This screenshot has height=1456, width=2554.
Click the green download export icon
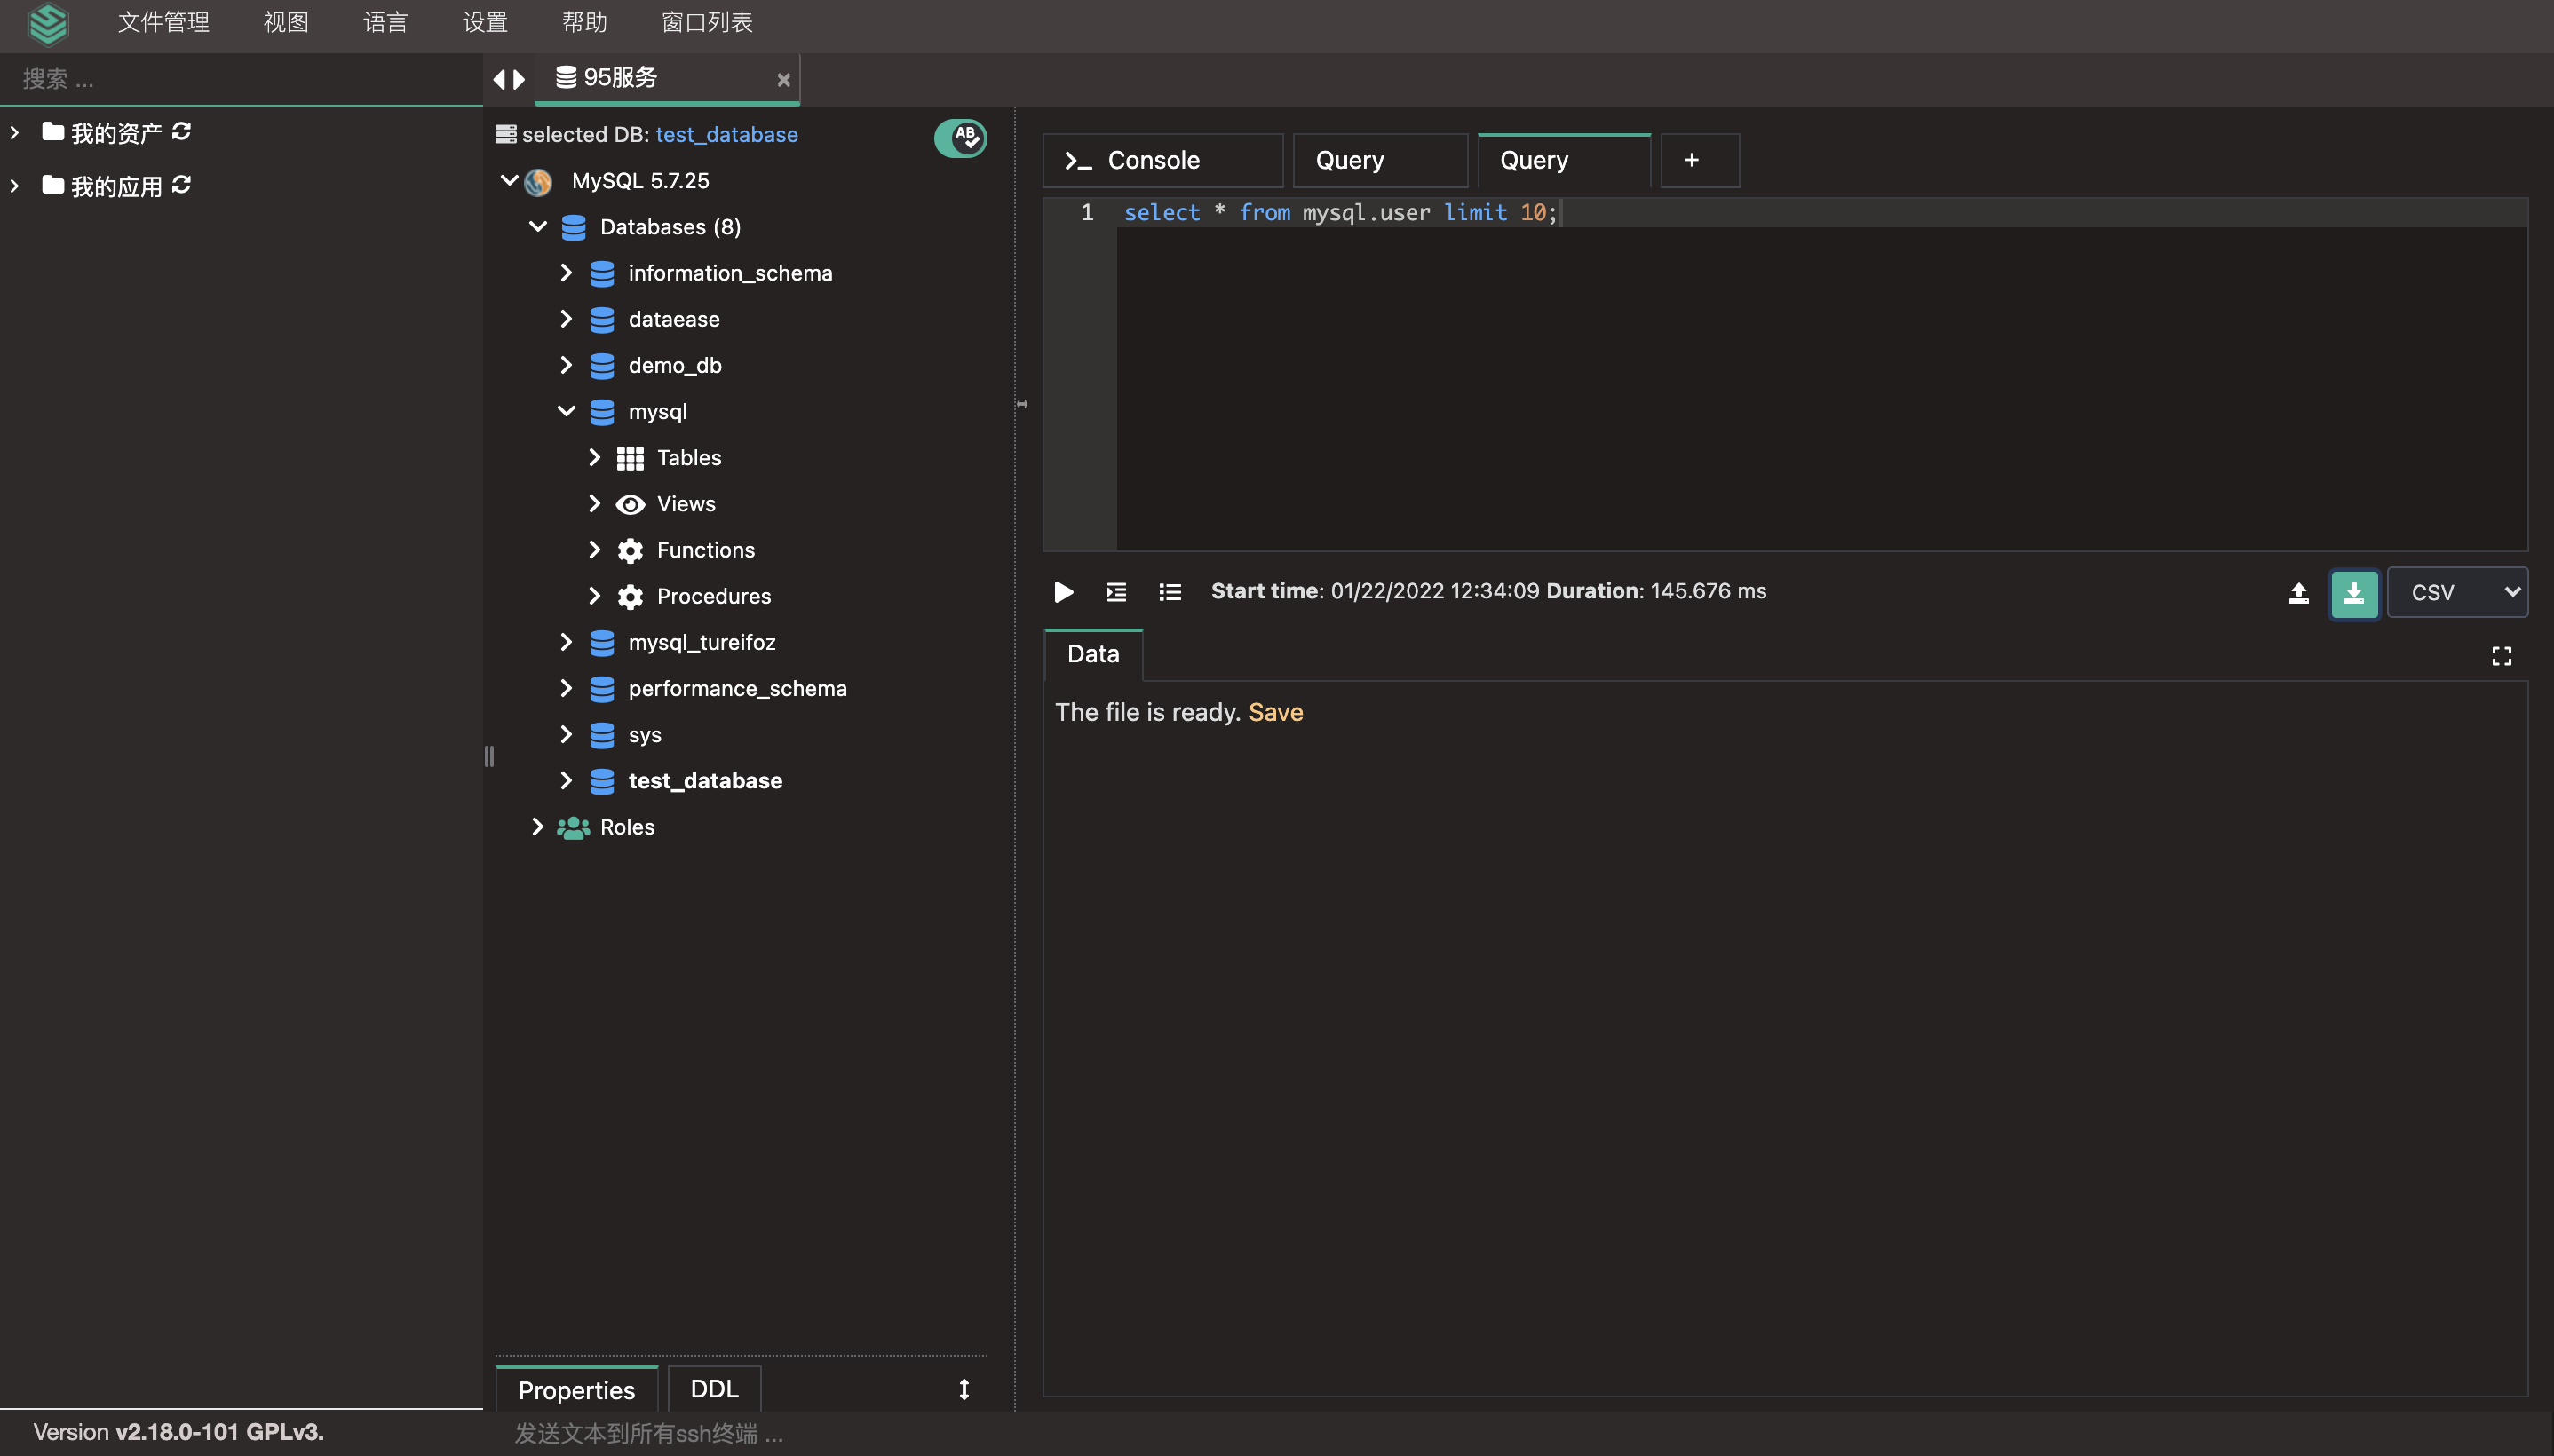click(2353, 593)
